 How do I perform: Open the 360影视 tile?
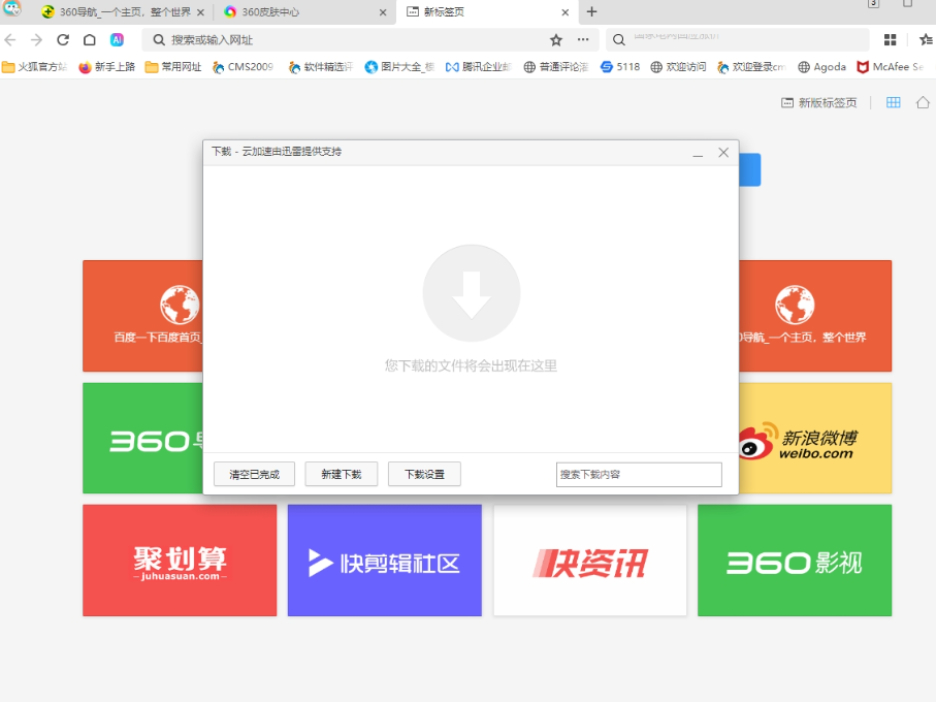[x=795, y=561]
